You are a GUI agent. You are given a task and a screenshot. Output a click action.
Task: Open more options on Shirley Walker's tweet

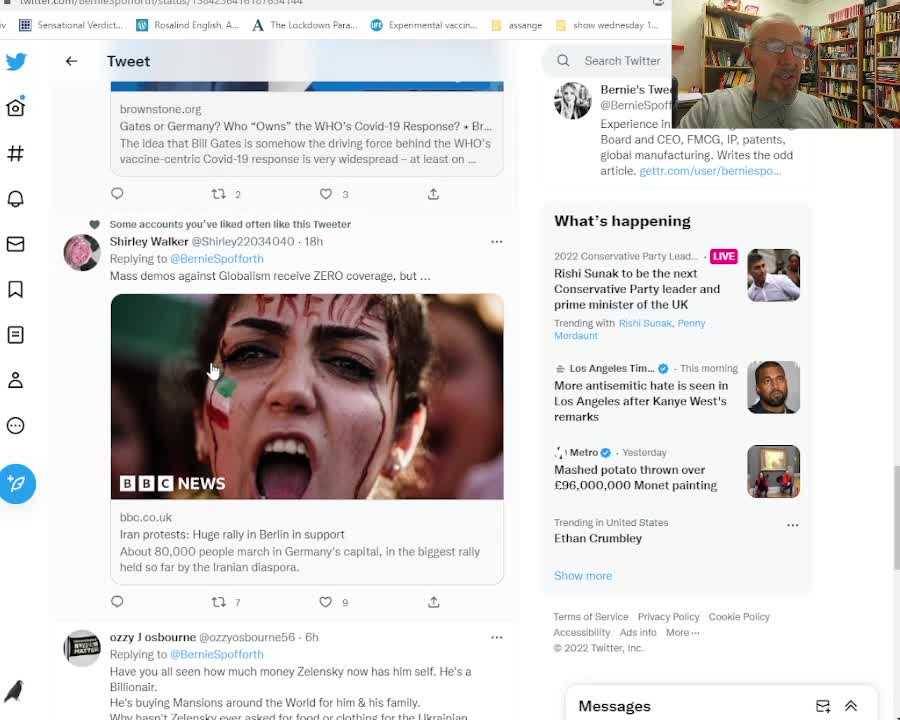(x=496, y=242)
